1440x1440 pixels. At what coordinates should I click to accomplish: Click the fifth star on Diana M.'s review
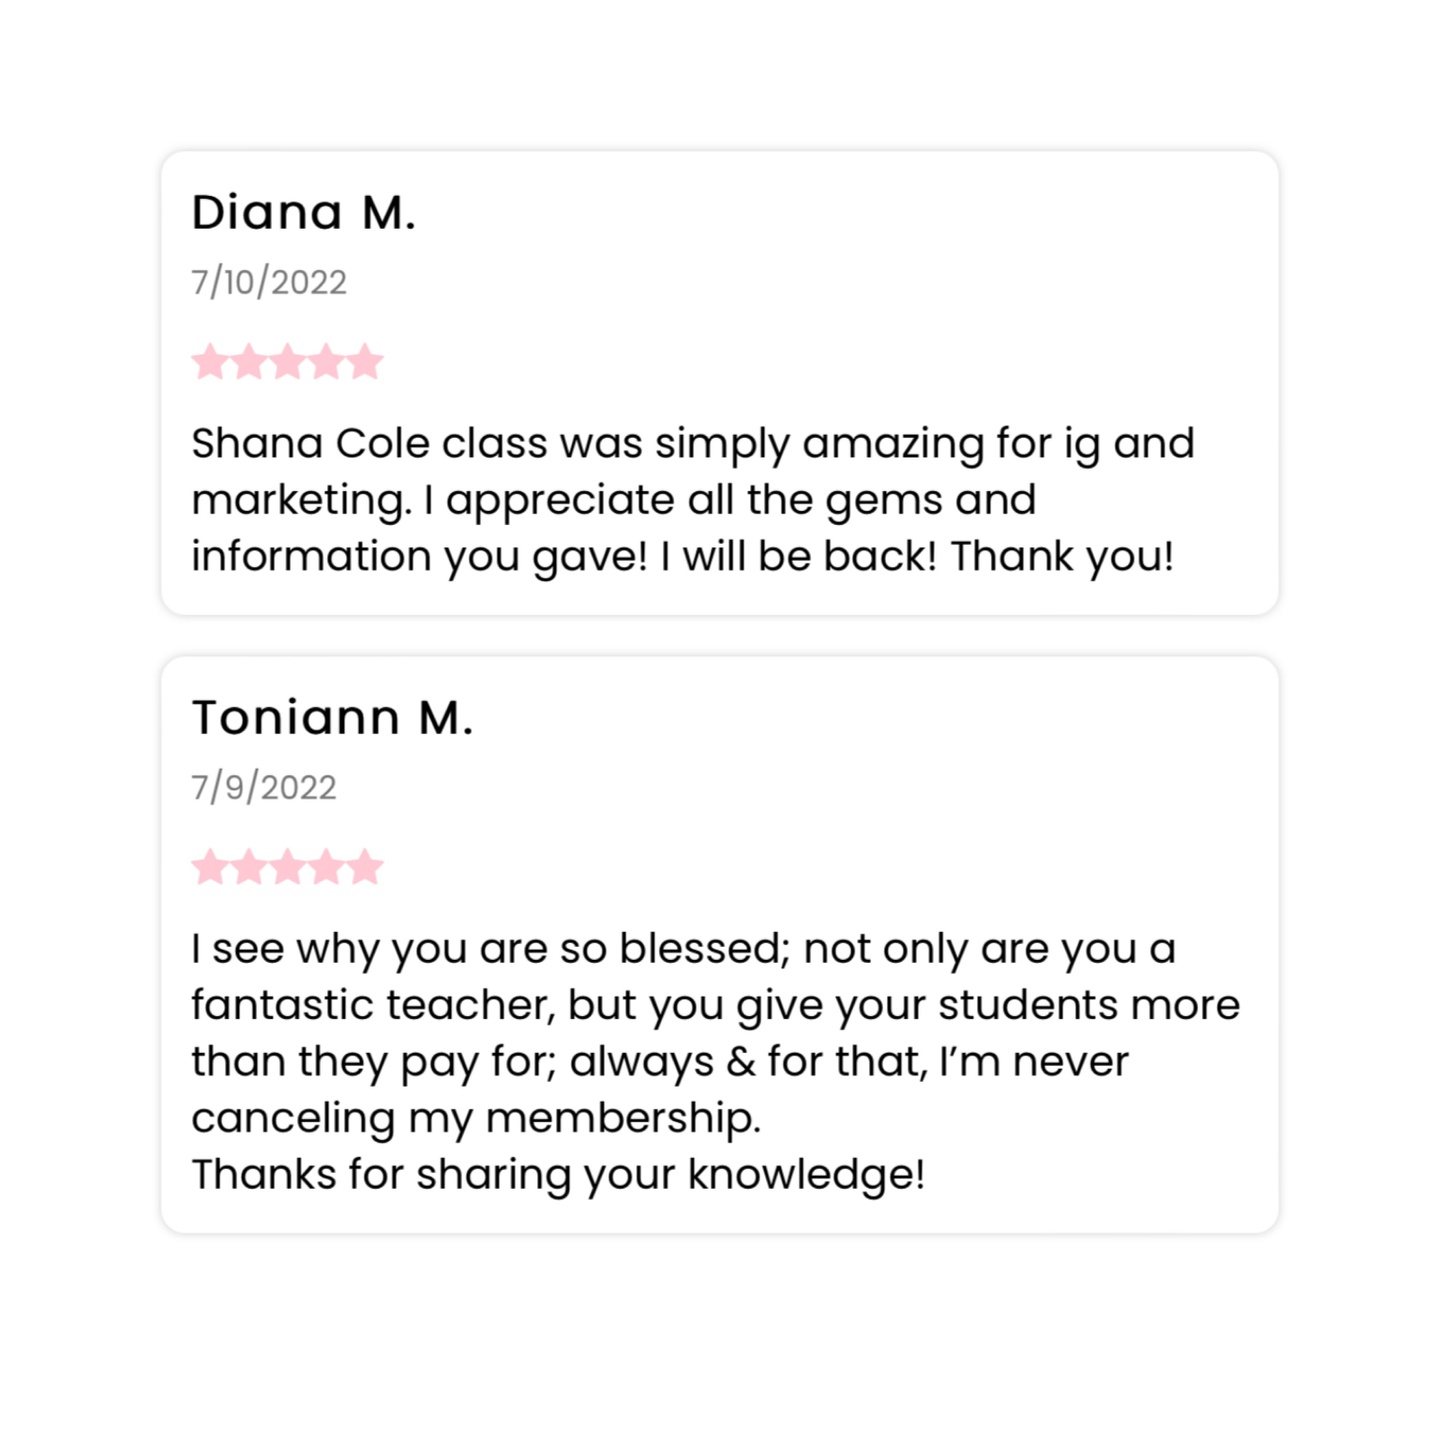(x=365, y=362)
